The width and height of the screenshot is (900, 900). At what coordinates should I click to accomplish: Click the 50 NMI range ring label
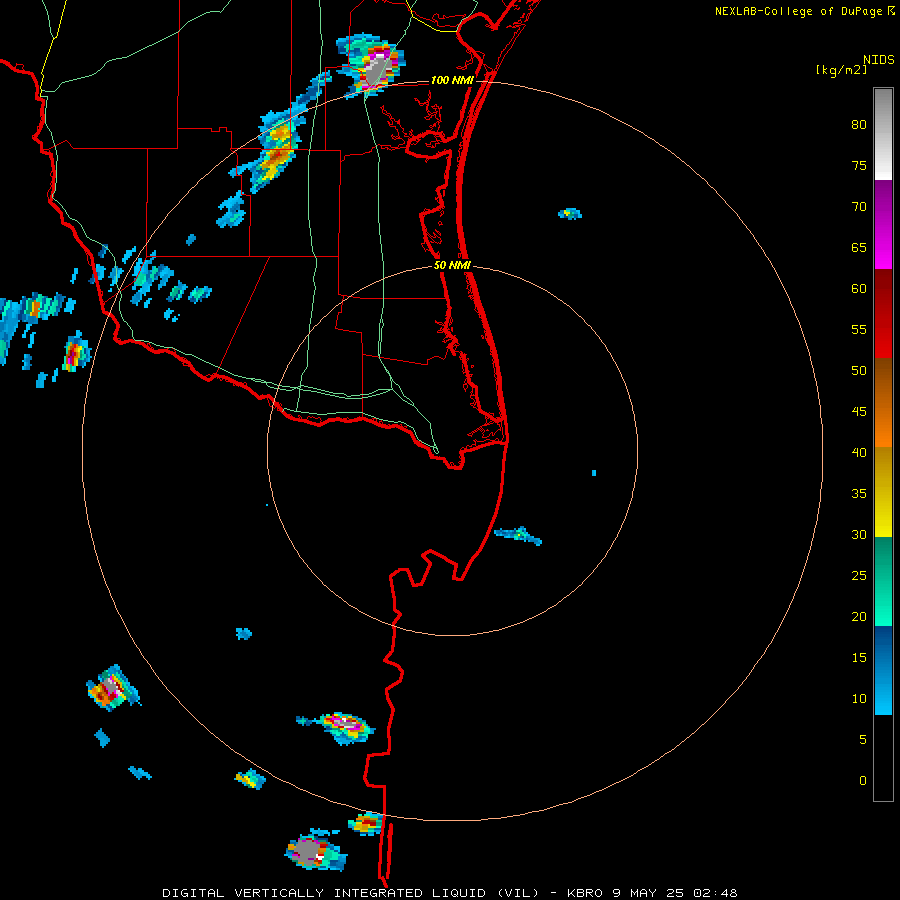(452, 265)
